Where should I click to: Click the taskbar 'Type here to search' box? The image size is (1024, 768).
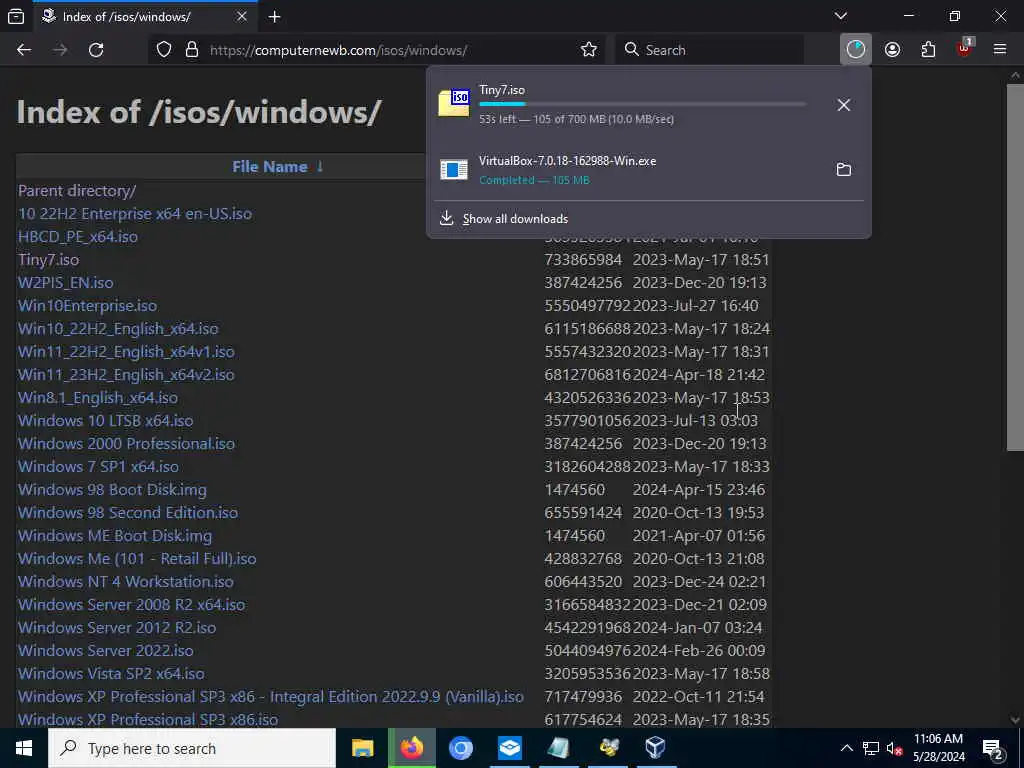point(192,748)
